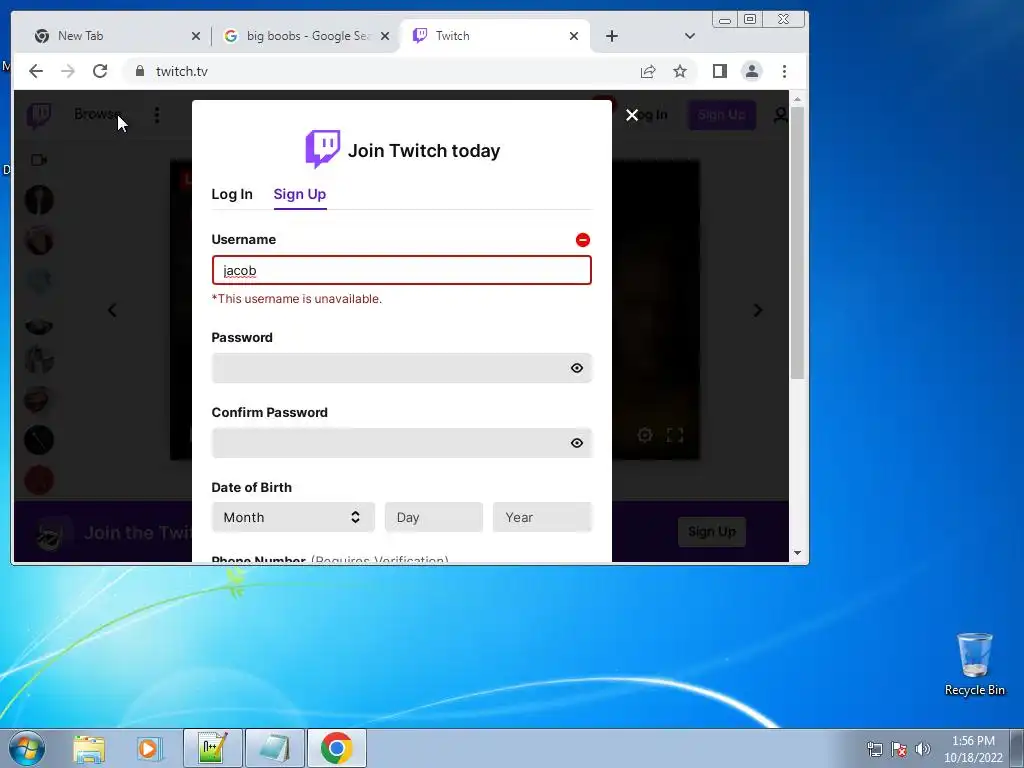Click the padlock site info icon
Image resolution: width=1024 pixels, height=768 pixels.
tap(140, 71)
